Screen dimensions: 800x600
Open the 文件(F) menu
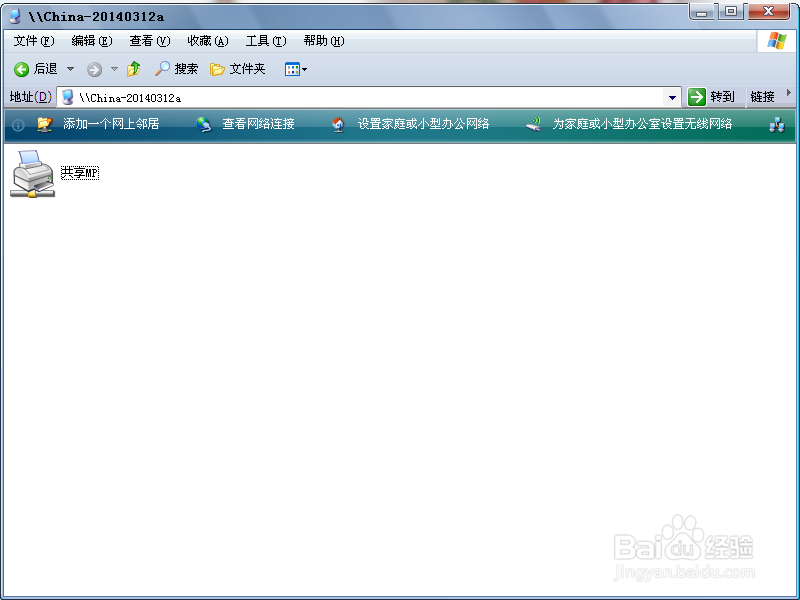pyautogui.click(x=34, y=41)
